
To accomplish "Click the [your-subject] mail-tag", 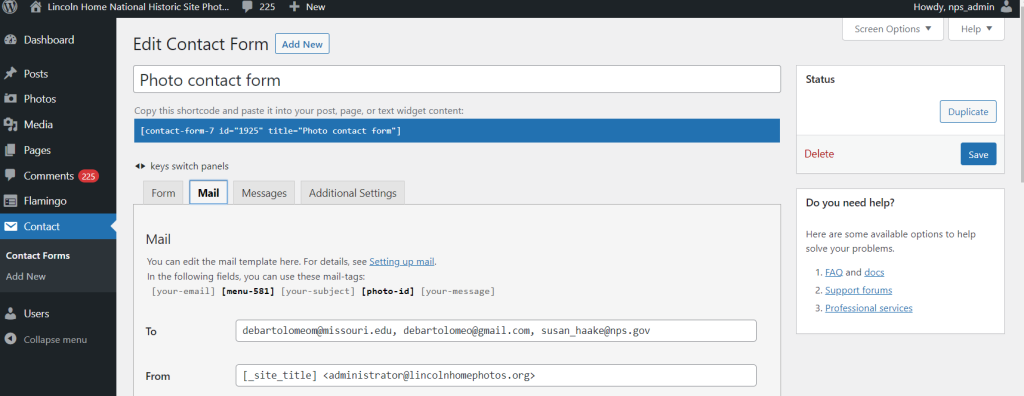I will (318, 291).
